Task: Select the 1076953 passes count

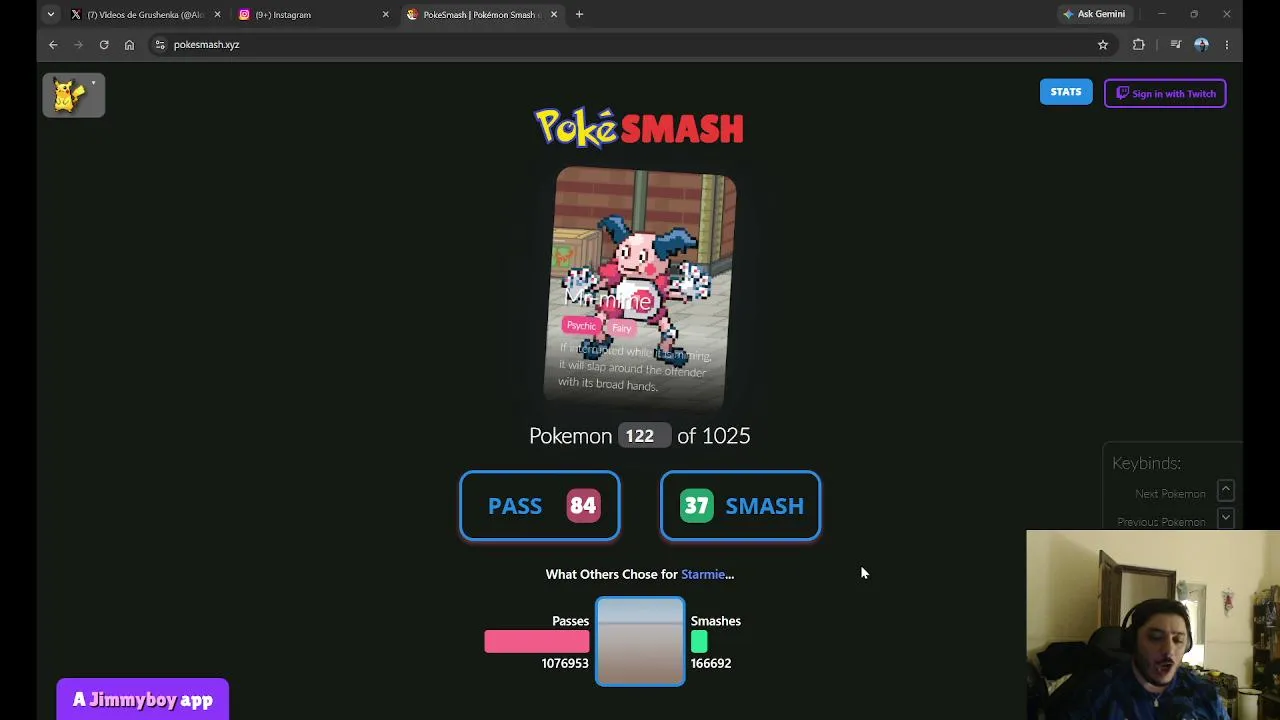Action: (x=565, y=663)
